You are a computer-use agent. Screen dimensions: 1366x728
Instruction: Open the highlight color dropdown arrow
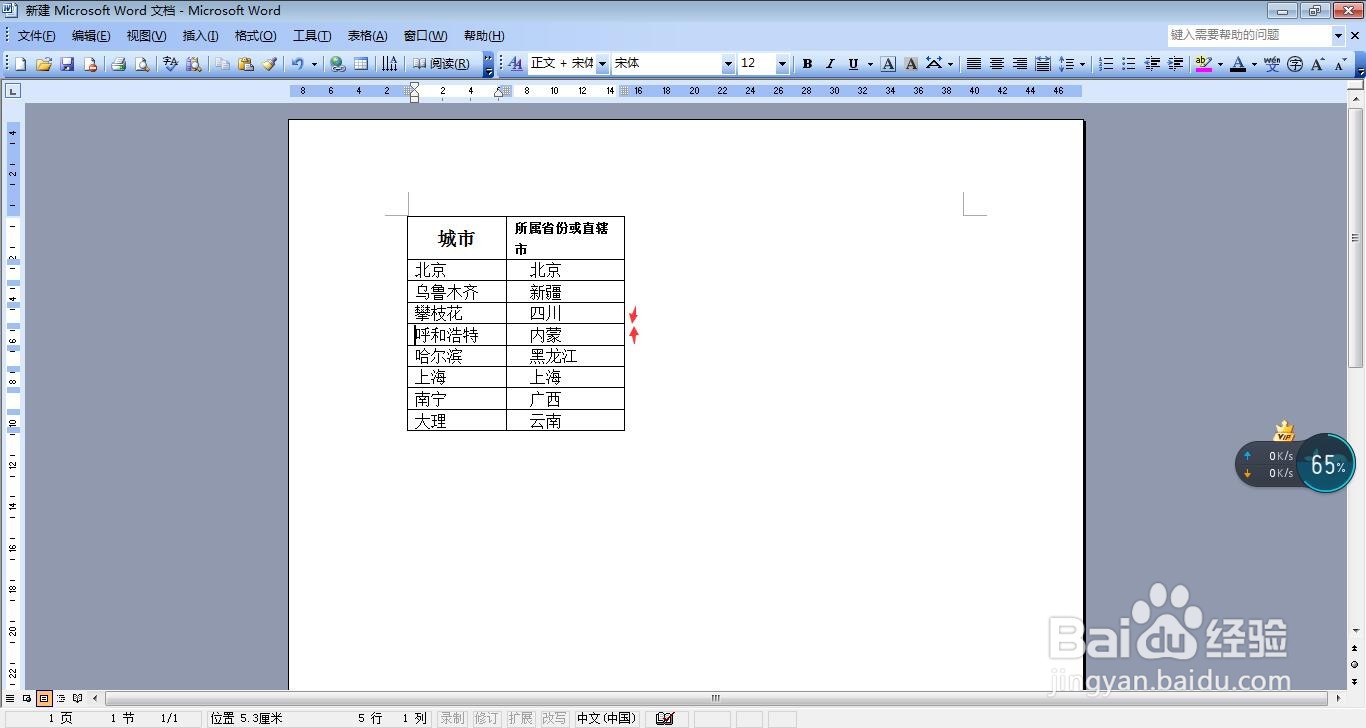(x=1220, y=64)
